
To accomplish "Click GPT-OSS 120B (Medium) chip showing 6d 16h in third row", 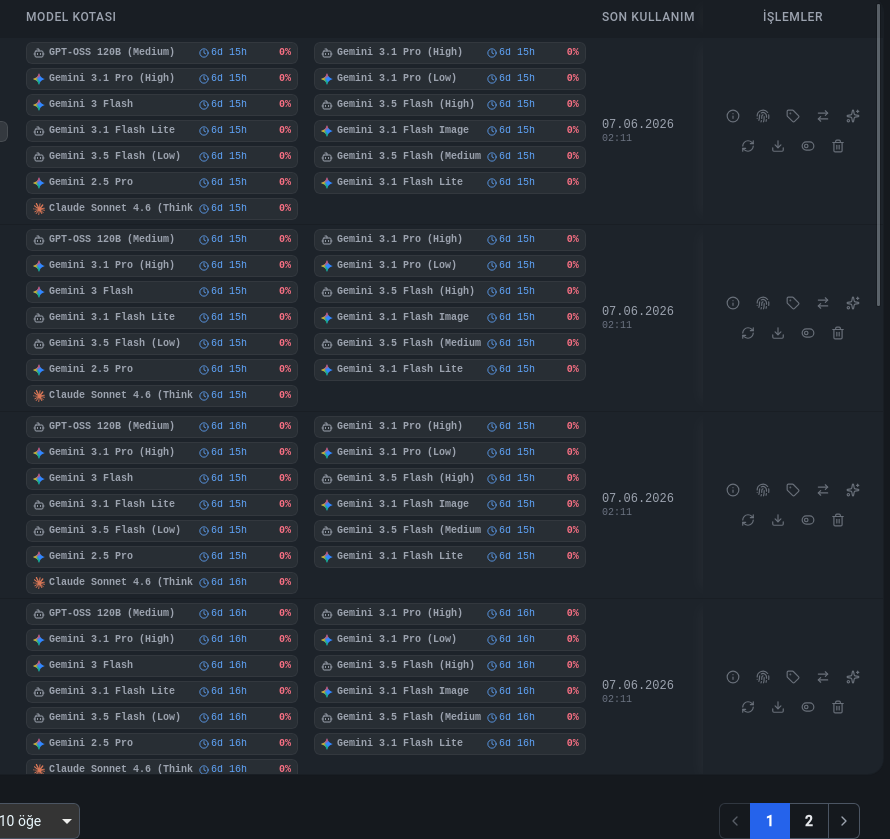I will tap(162, 426).
